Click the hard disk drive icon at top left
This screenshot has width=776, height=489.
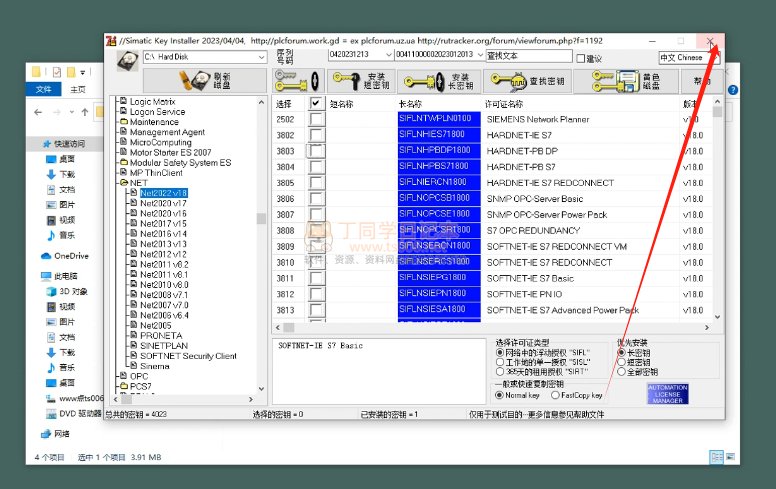tap(127, 60)
